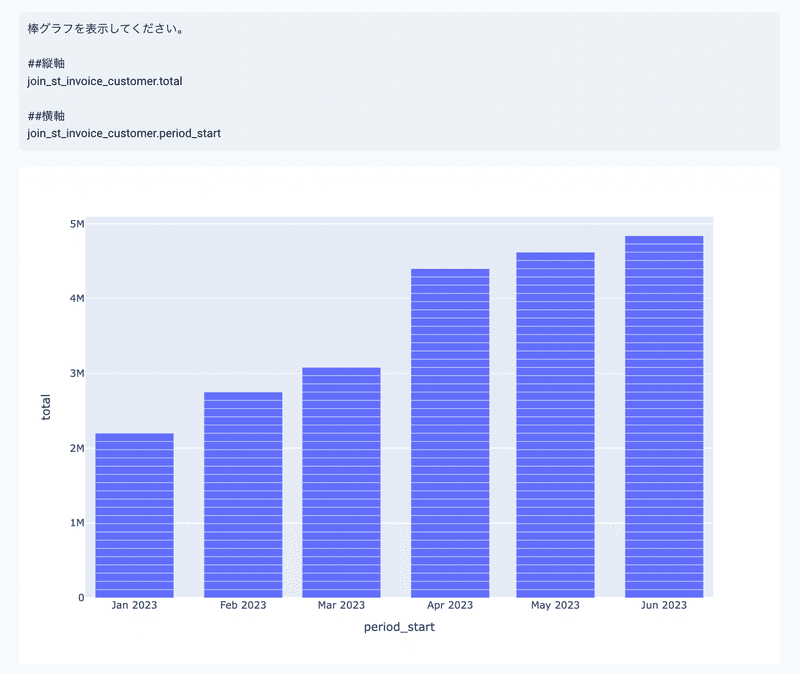Screen dimensions: 800x674
Task: Click the "Feb 2023" x-axis label
Action: pyautogui.click(x=243, y=605)
